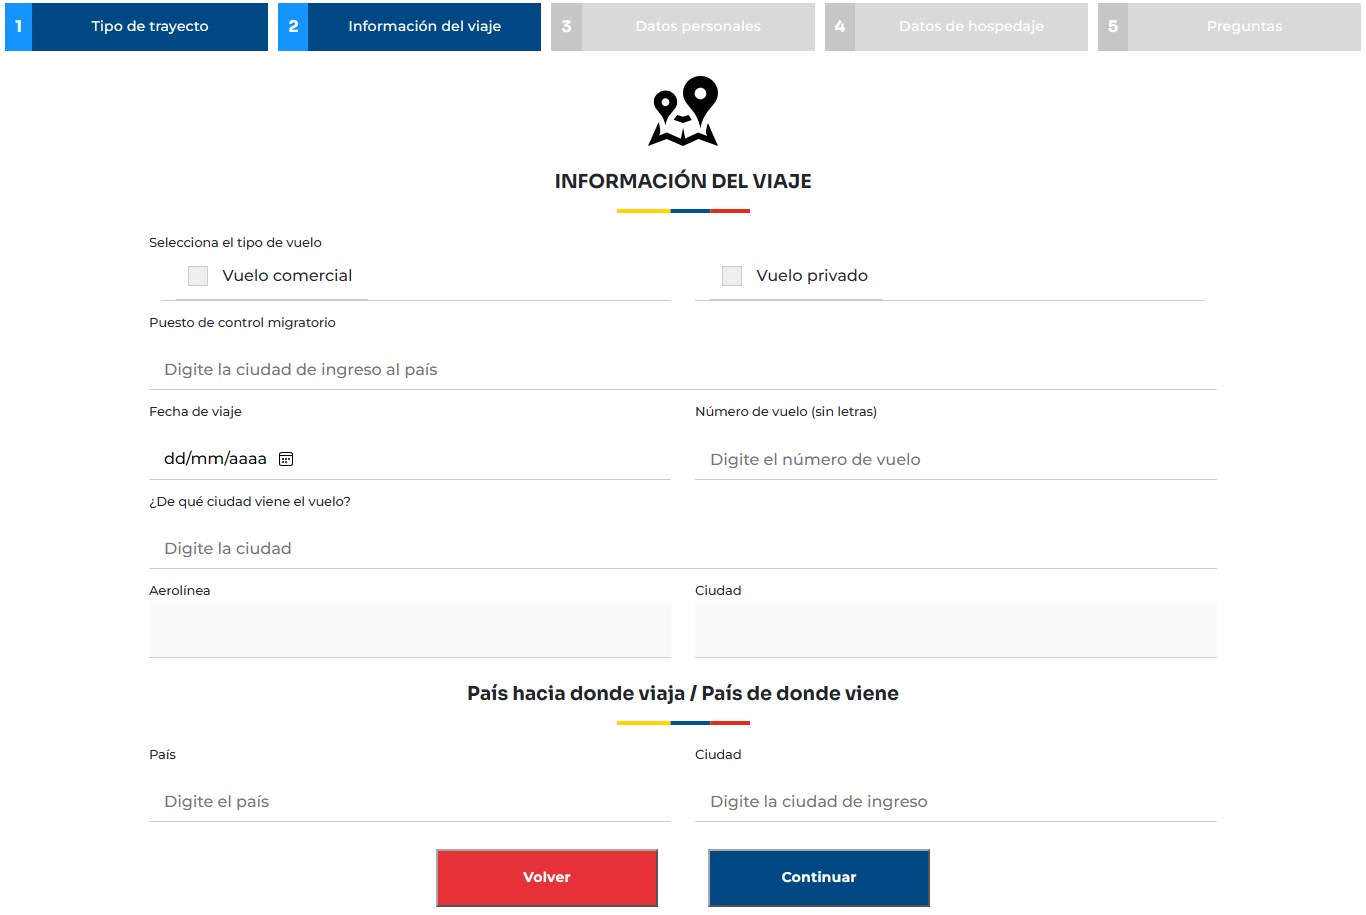Click the Aerolínea label
This screenshot has height=915, width=1366.
(180, 591)
